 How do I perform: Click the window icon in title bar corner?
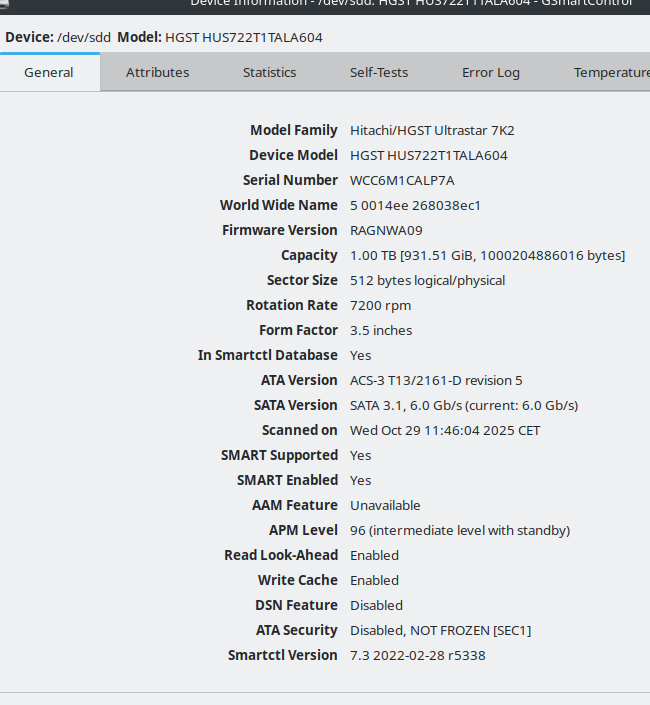pos(5,4)
